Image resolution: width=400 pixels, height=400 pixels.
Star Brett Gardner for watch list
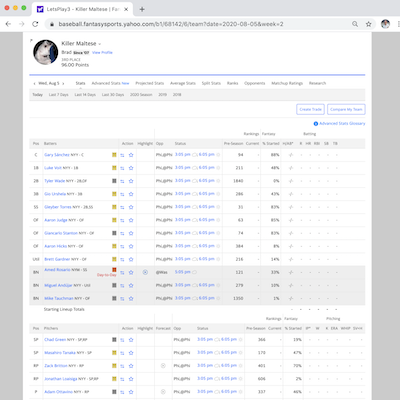(131, 259)
